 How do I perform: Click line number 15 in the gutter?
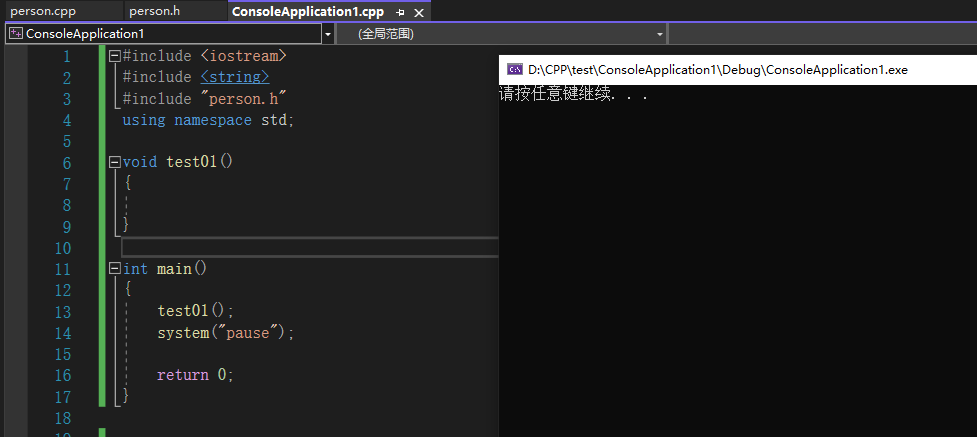click(x=63, y=354)
